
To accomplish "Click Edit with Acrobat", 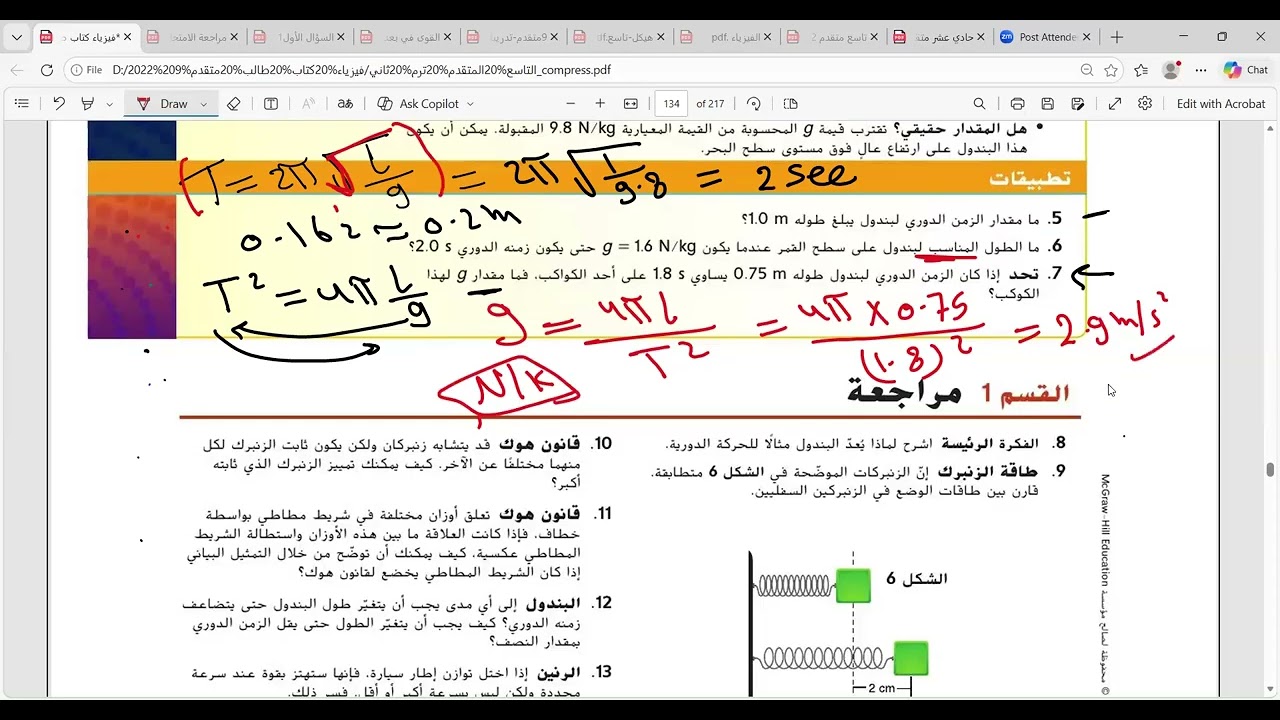I will tap(1221, 103).
